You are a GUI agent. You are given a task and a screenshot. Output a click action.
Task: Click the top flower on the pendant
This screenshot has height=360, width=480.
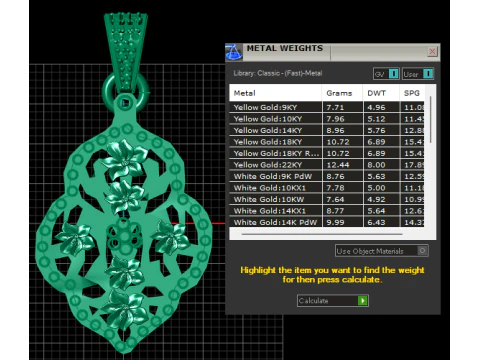pyautogui.click(x=124, y=159)
